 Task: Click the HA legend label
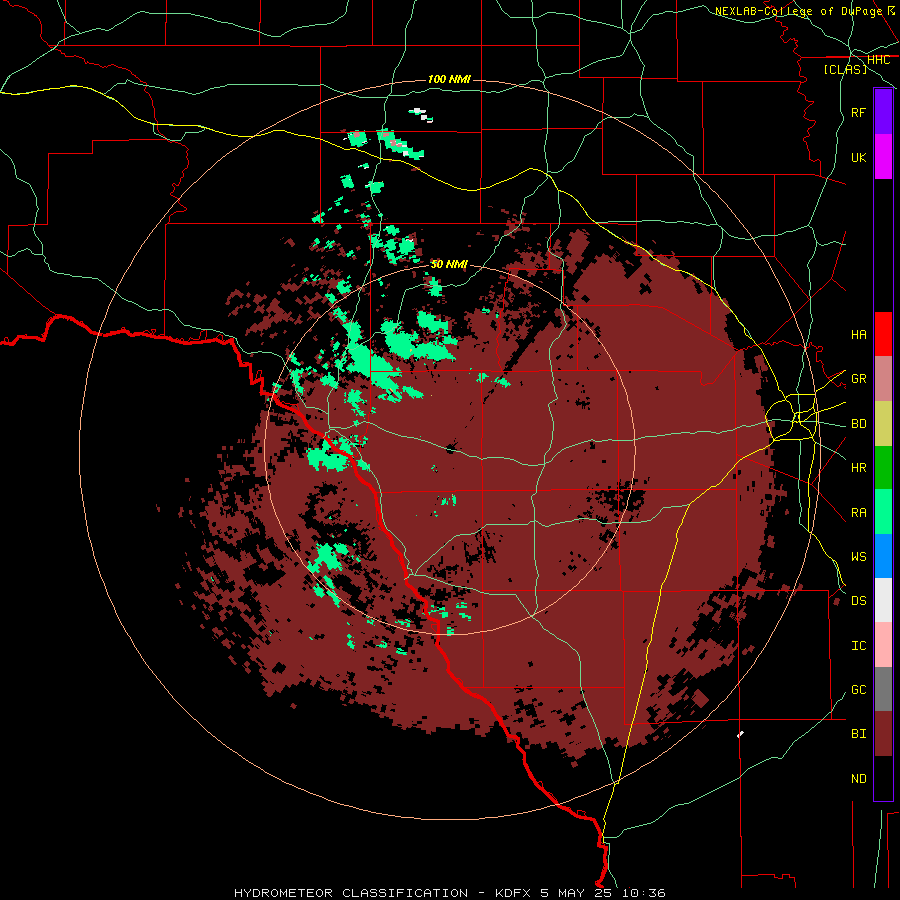(859, 334)
